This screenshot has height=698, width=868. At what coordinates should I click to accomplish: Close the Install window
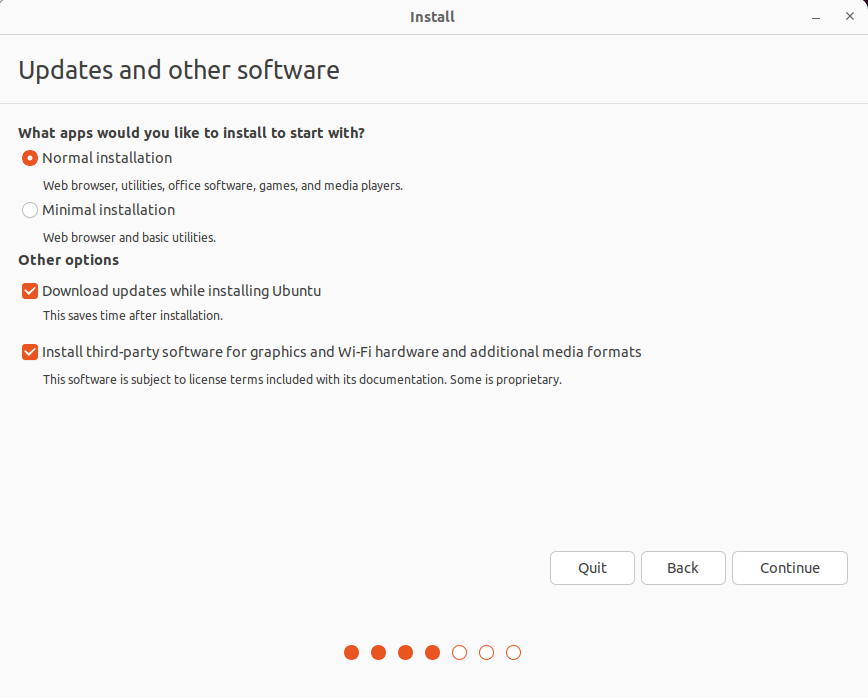pos(849,16)
